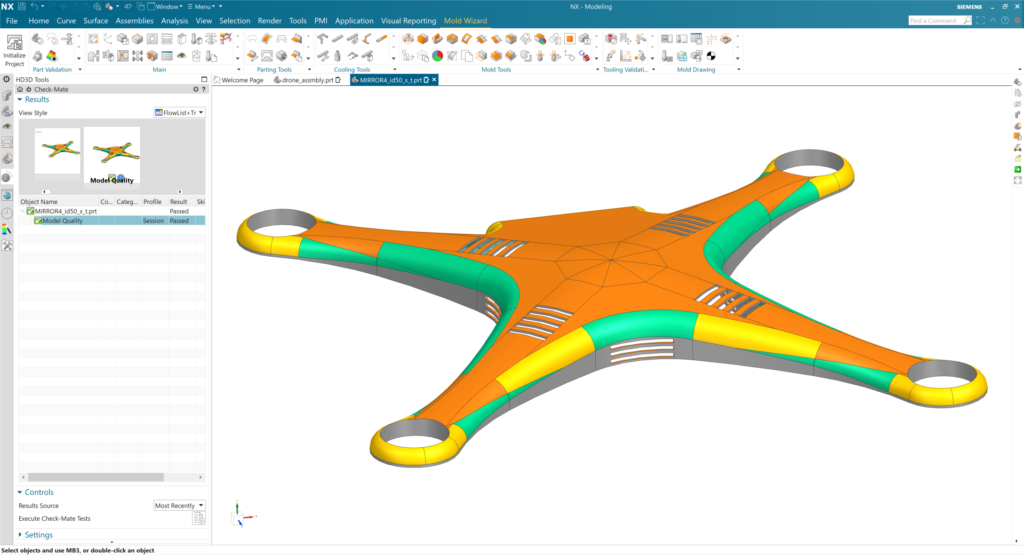
Task: Toggle the HD3D Tools panel maximize box
Action: click(204, 80)
